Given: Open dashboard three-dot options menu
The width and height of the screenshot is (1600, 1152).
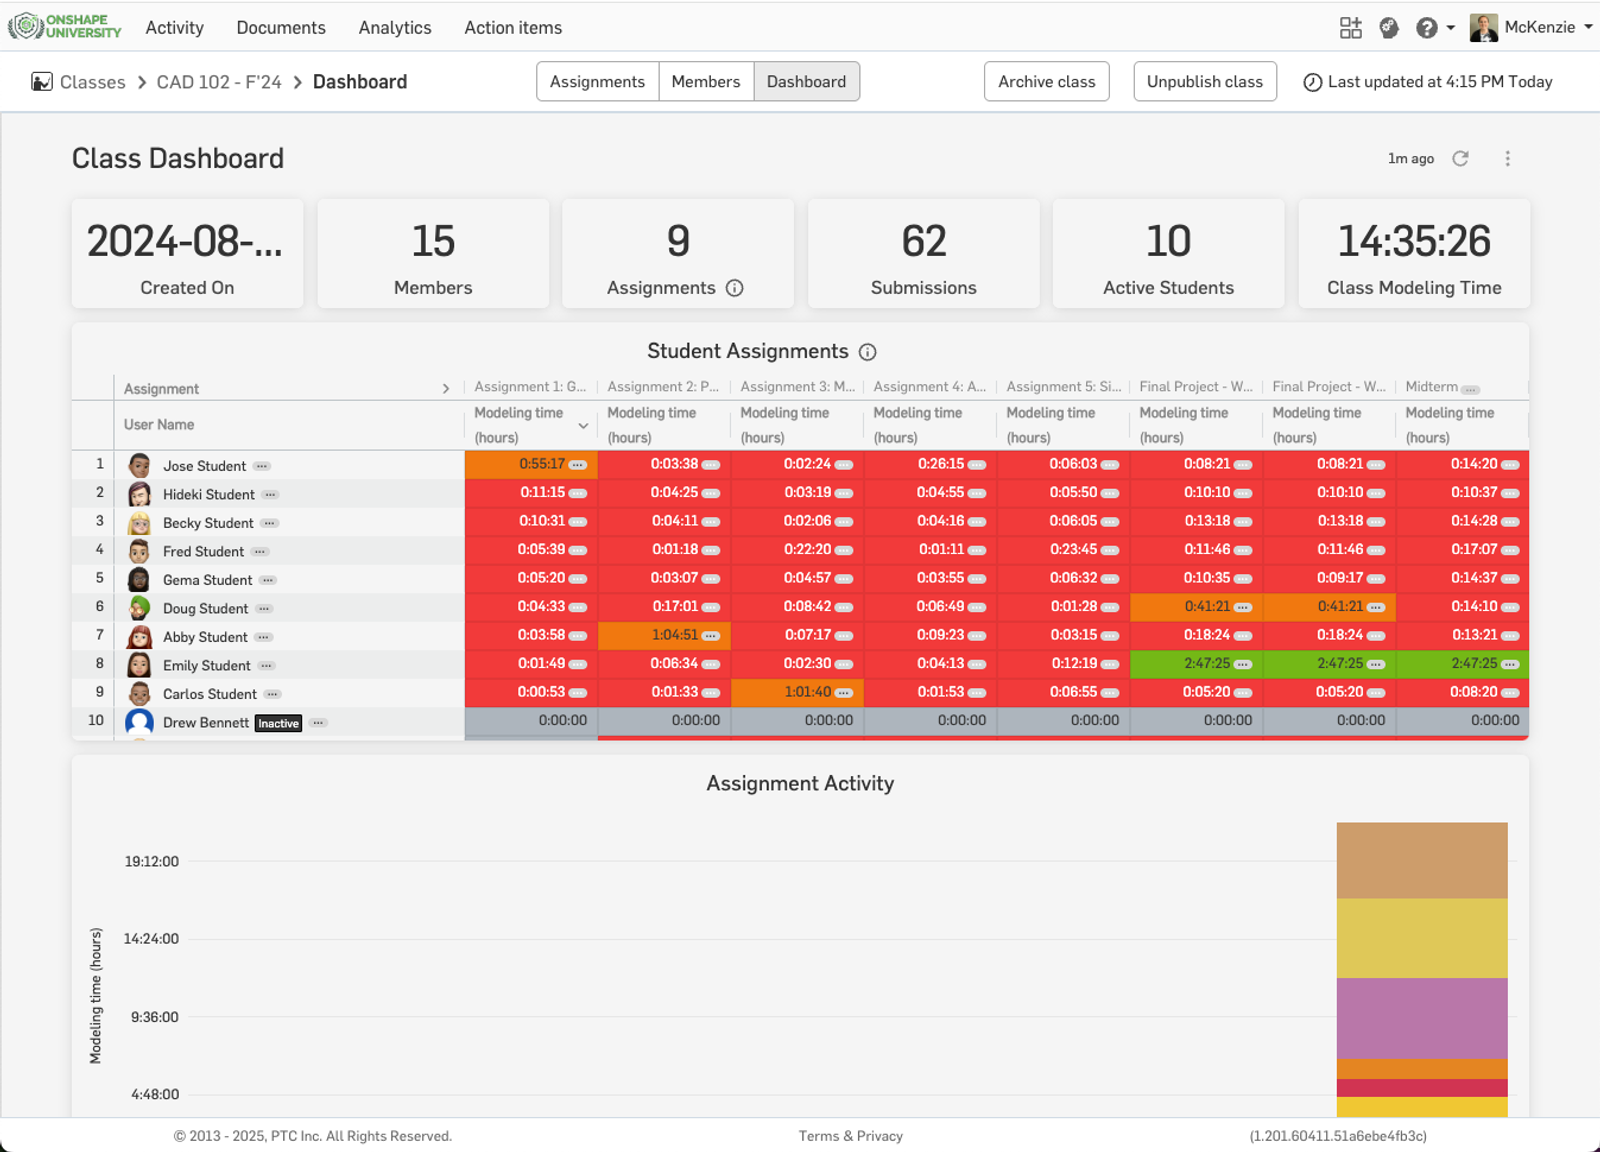Looking at the screenshot, I should pos(1507,158).
